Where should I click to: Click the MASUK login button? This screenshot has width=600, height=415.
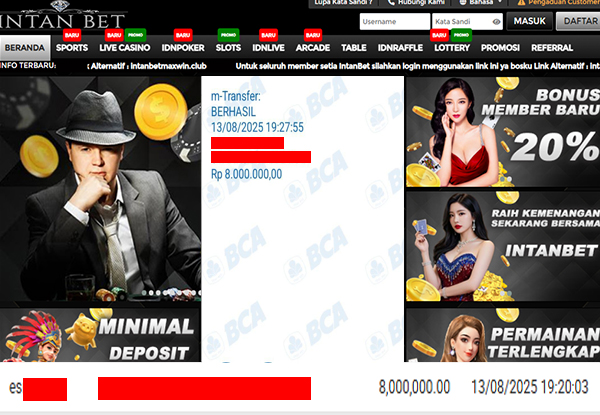[530, 21]
